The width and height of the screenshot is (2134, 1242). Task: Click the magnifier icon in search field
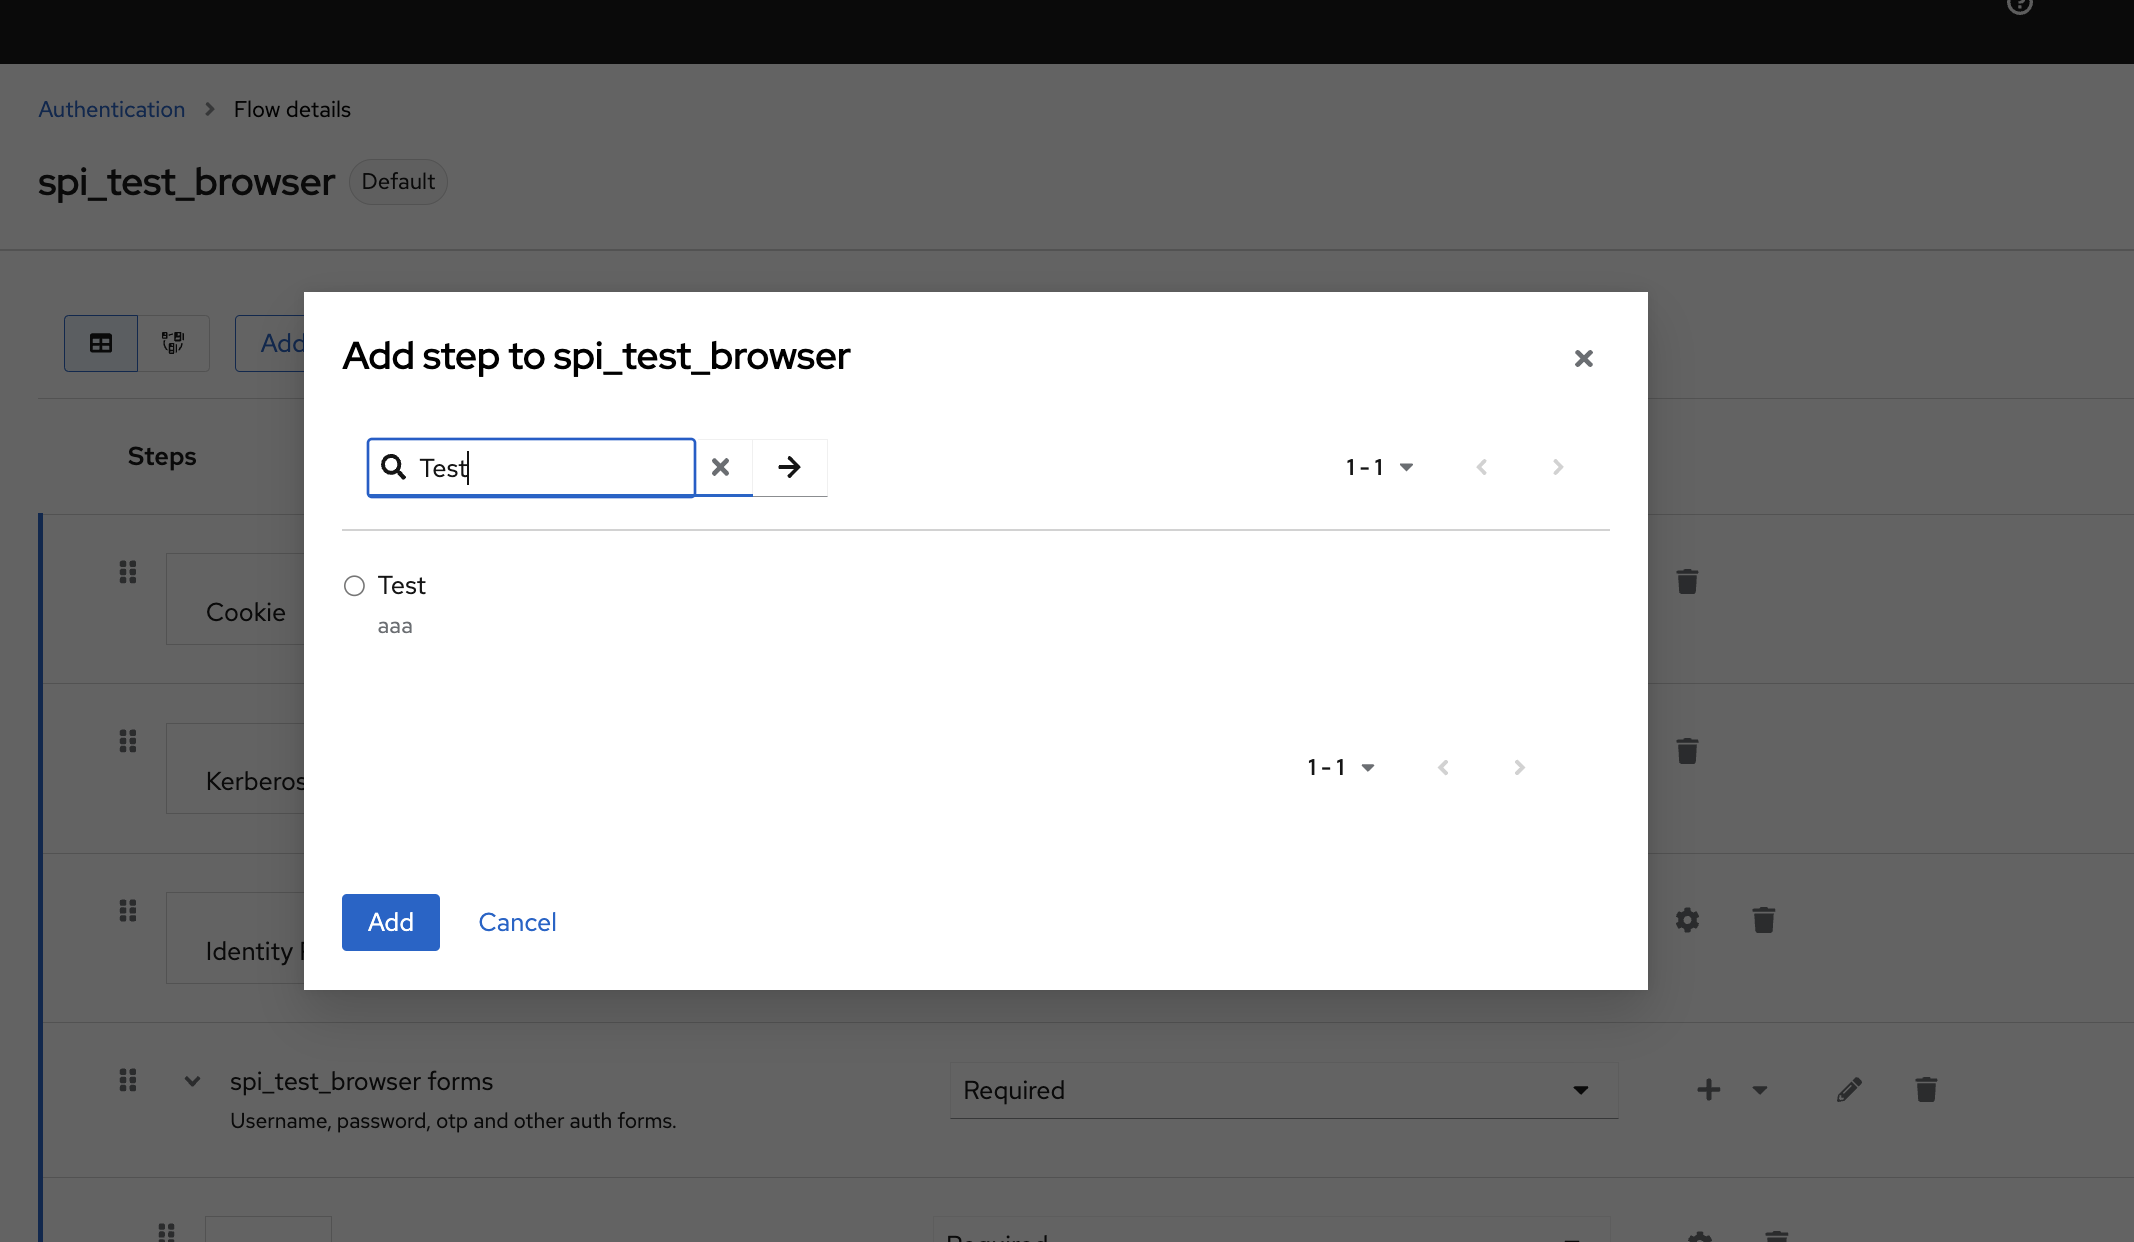[x=394, y=467]
